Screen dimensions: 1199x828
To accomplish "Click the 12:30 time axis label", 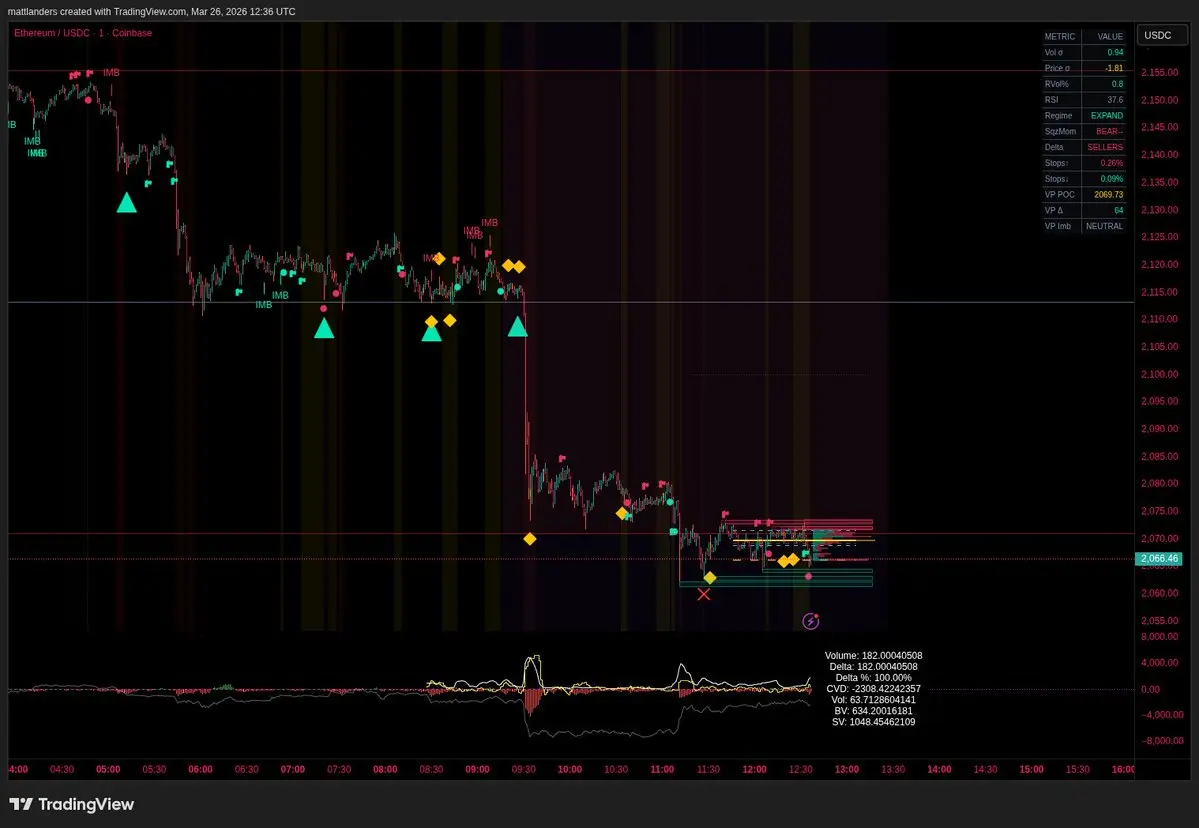I will [x=801, y=770].
